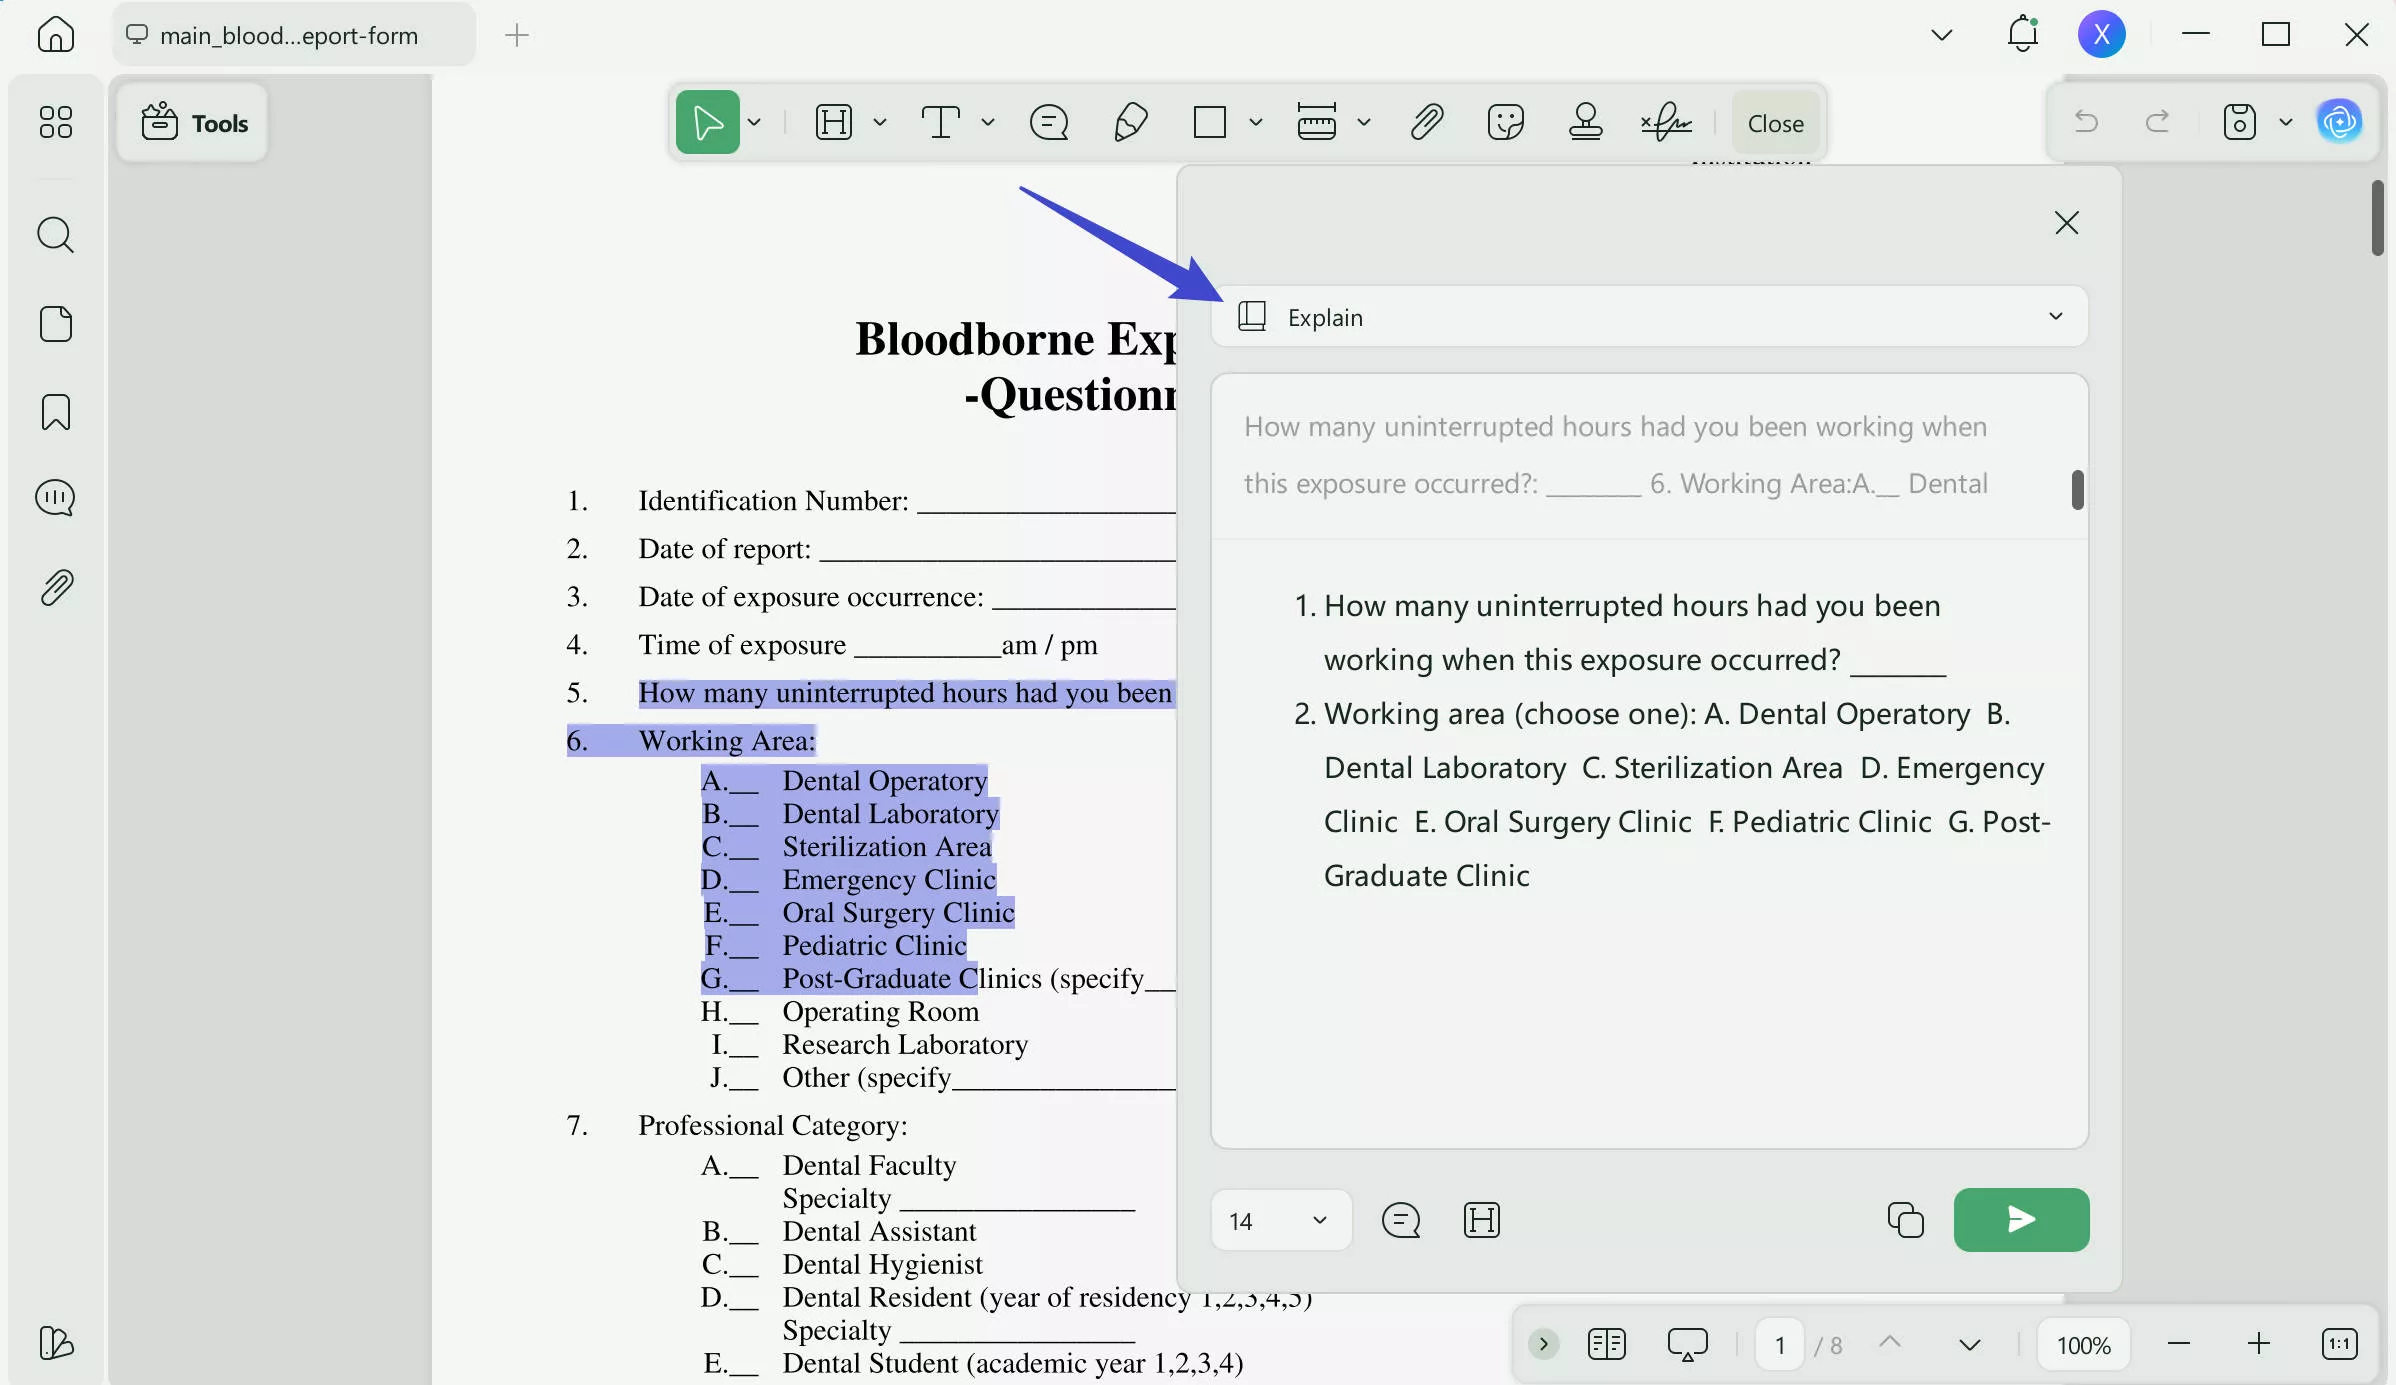Send the AI chat message
2396x1385 pixels.
click(x=2020, y=1220)
